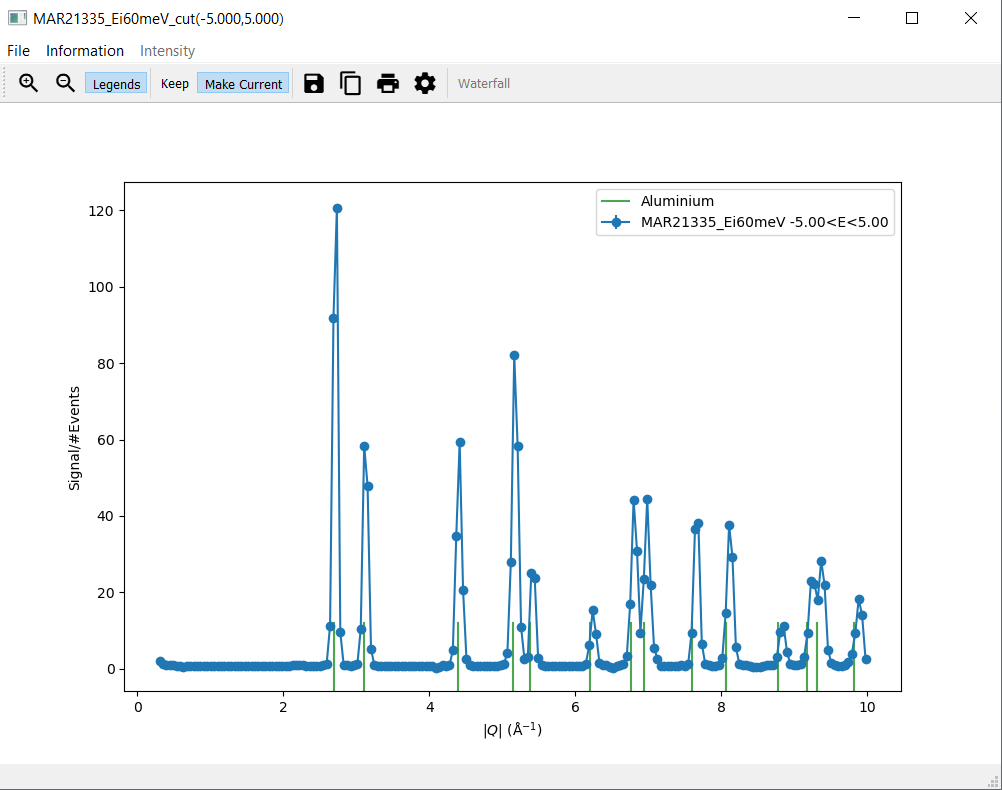This screenshot has width=1002, height=790.
Task: Select the zoom out magnifier tool
Action: tap(65, 83)
